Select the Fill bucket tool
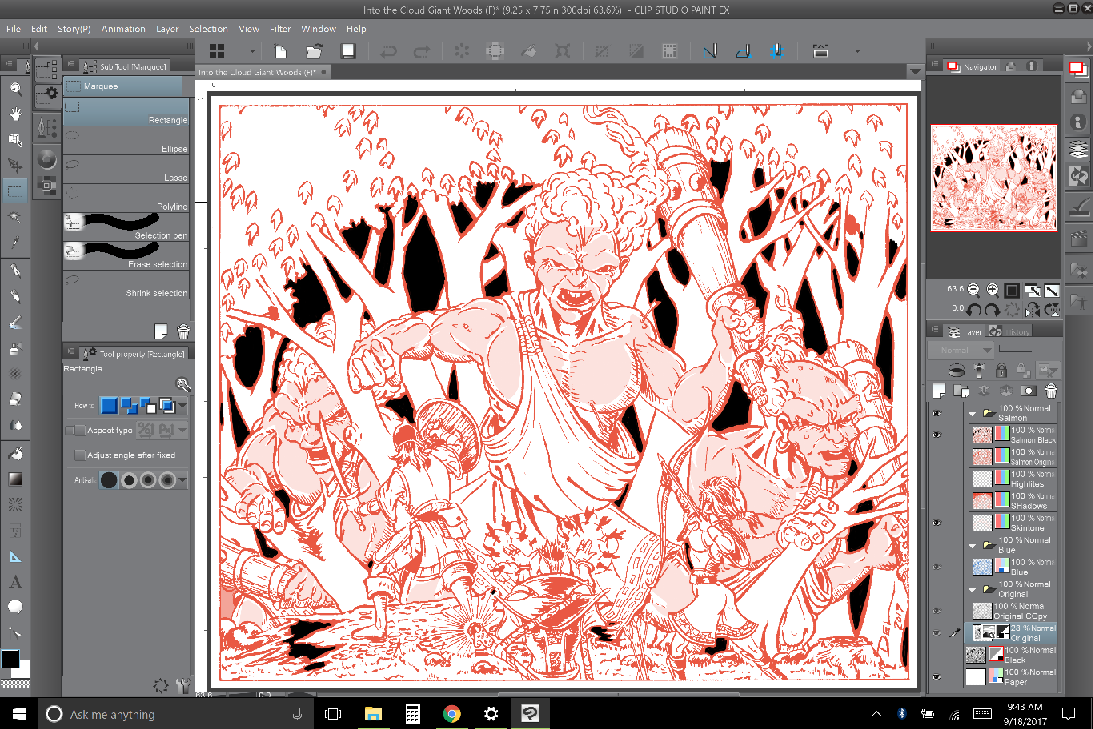The height and width of the screenshot is (729, 1093). coord(15,453)
